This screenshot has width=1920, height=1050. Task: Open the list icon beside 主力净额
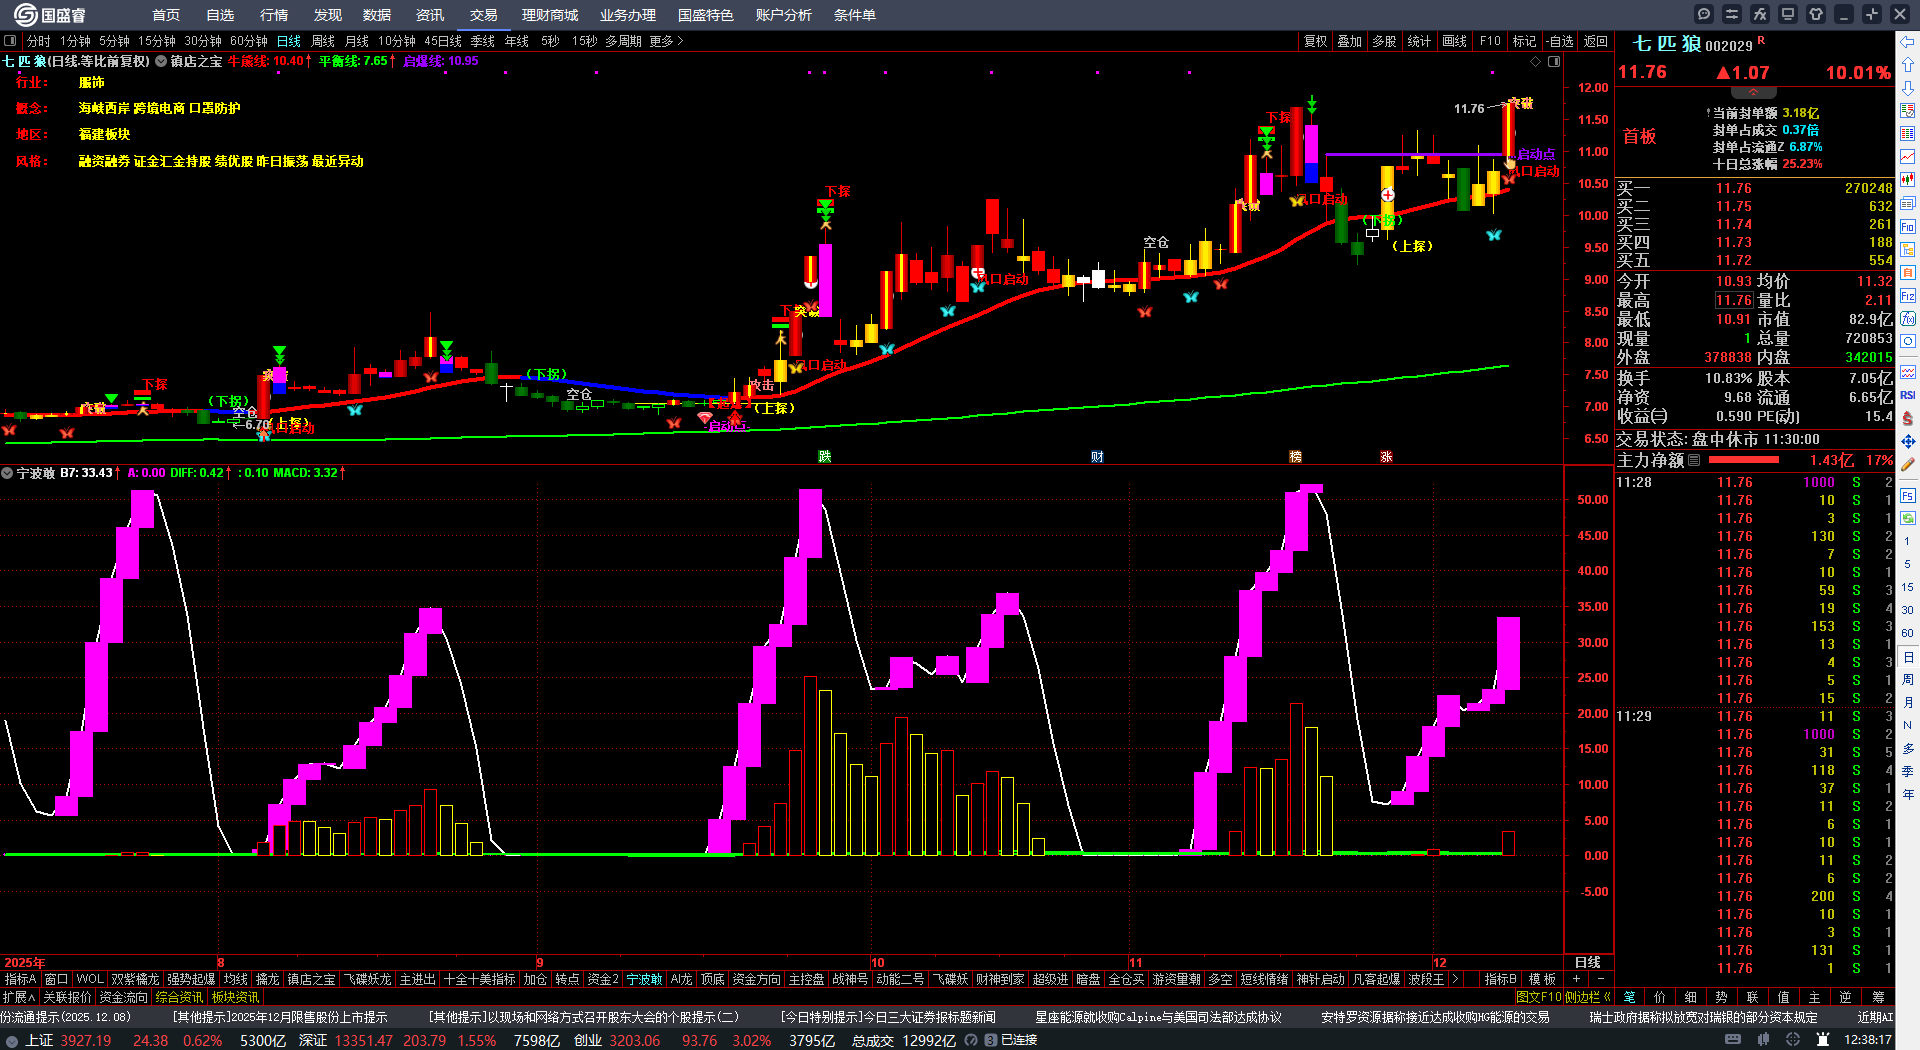[x=1694, y=460]
